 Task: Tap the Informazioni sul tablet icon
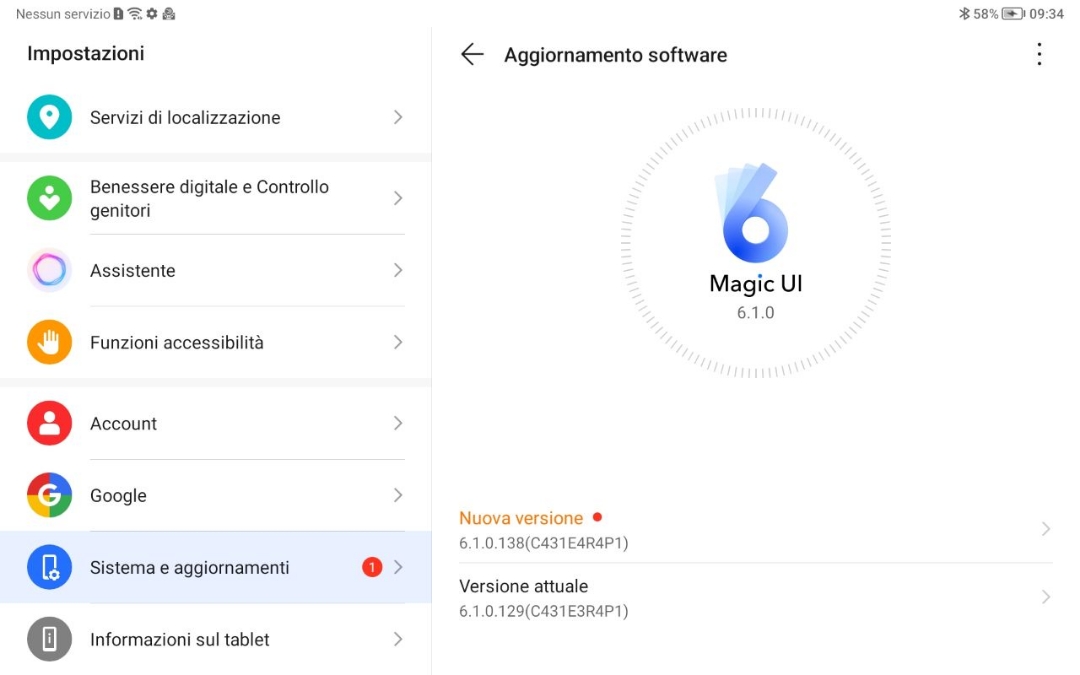[x=49, y=639]
